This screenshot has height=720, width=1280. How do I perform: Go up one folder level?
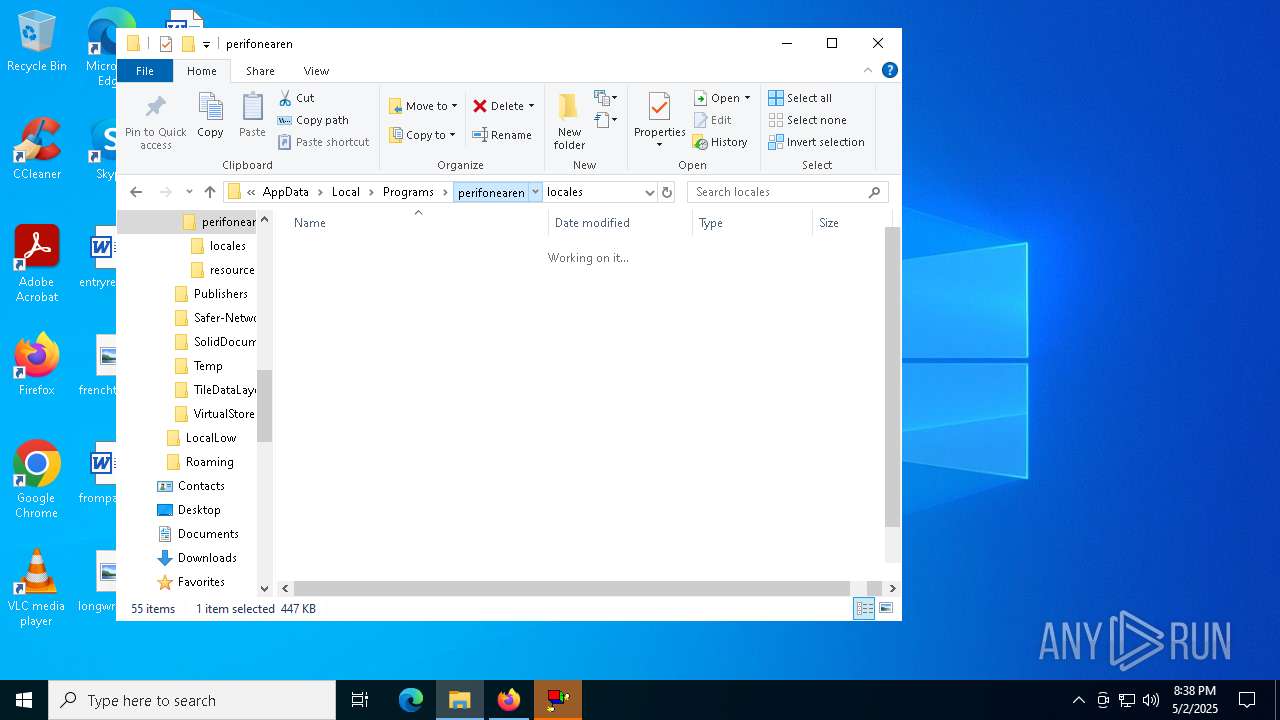(209, 192)
